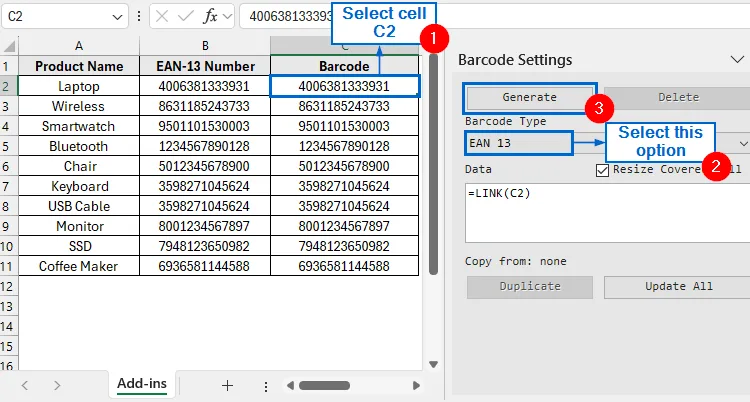This screenshot has width=750, height=402.
Task: Select column B cell 5012345678900
Action: [205, 167]
